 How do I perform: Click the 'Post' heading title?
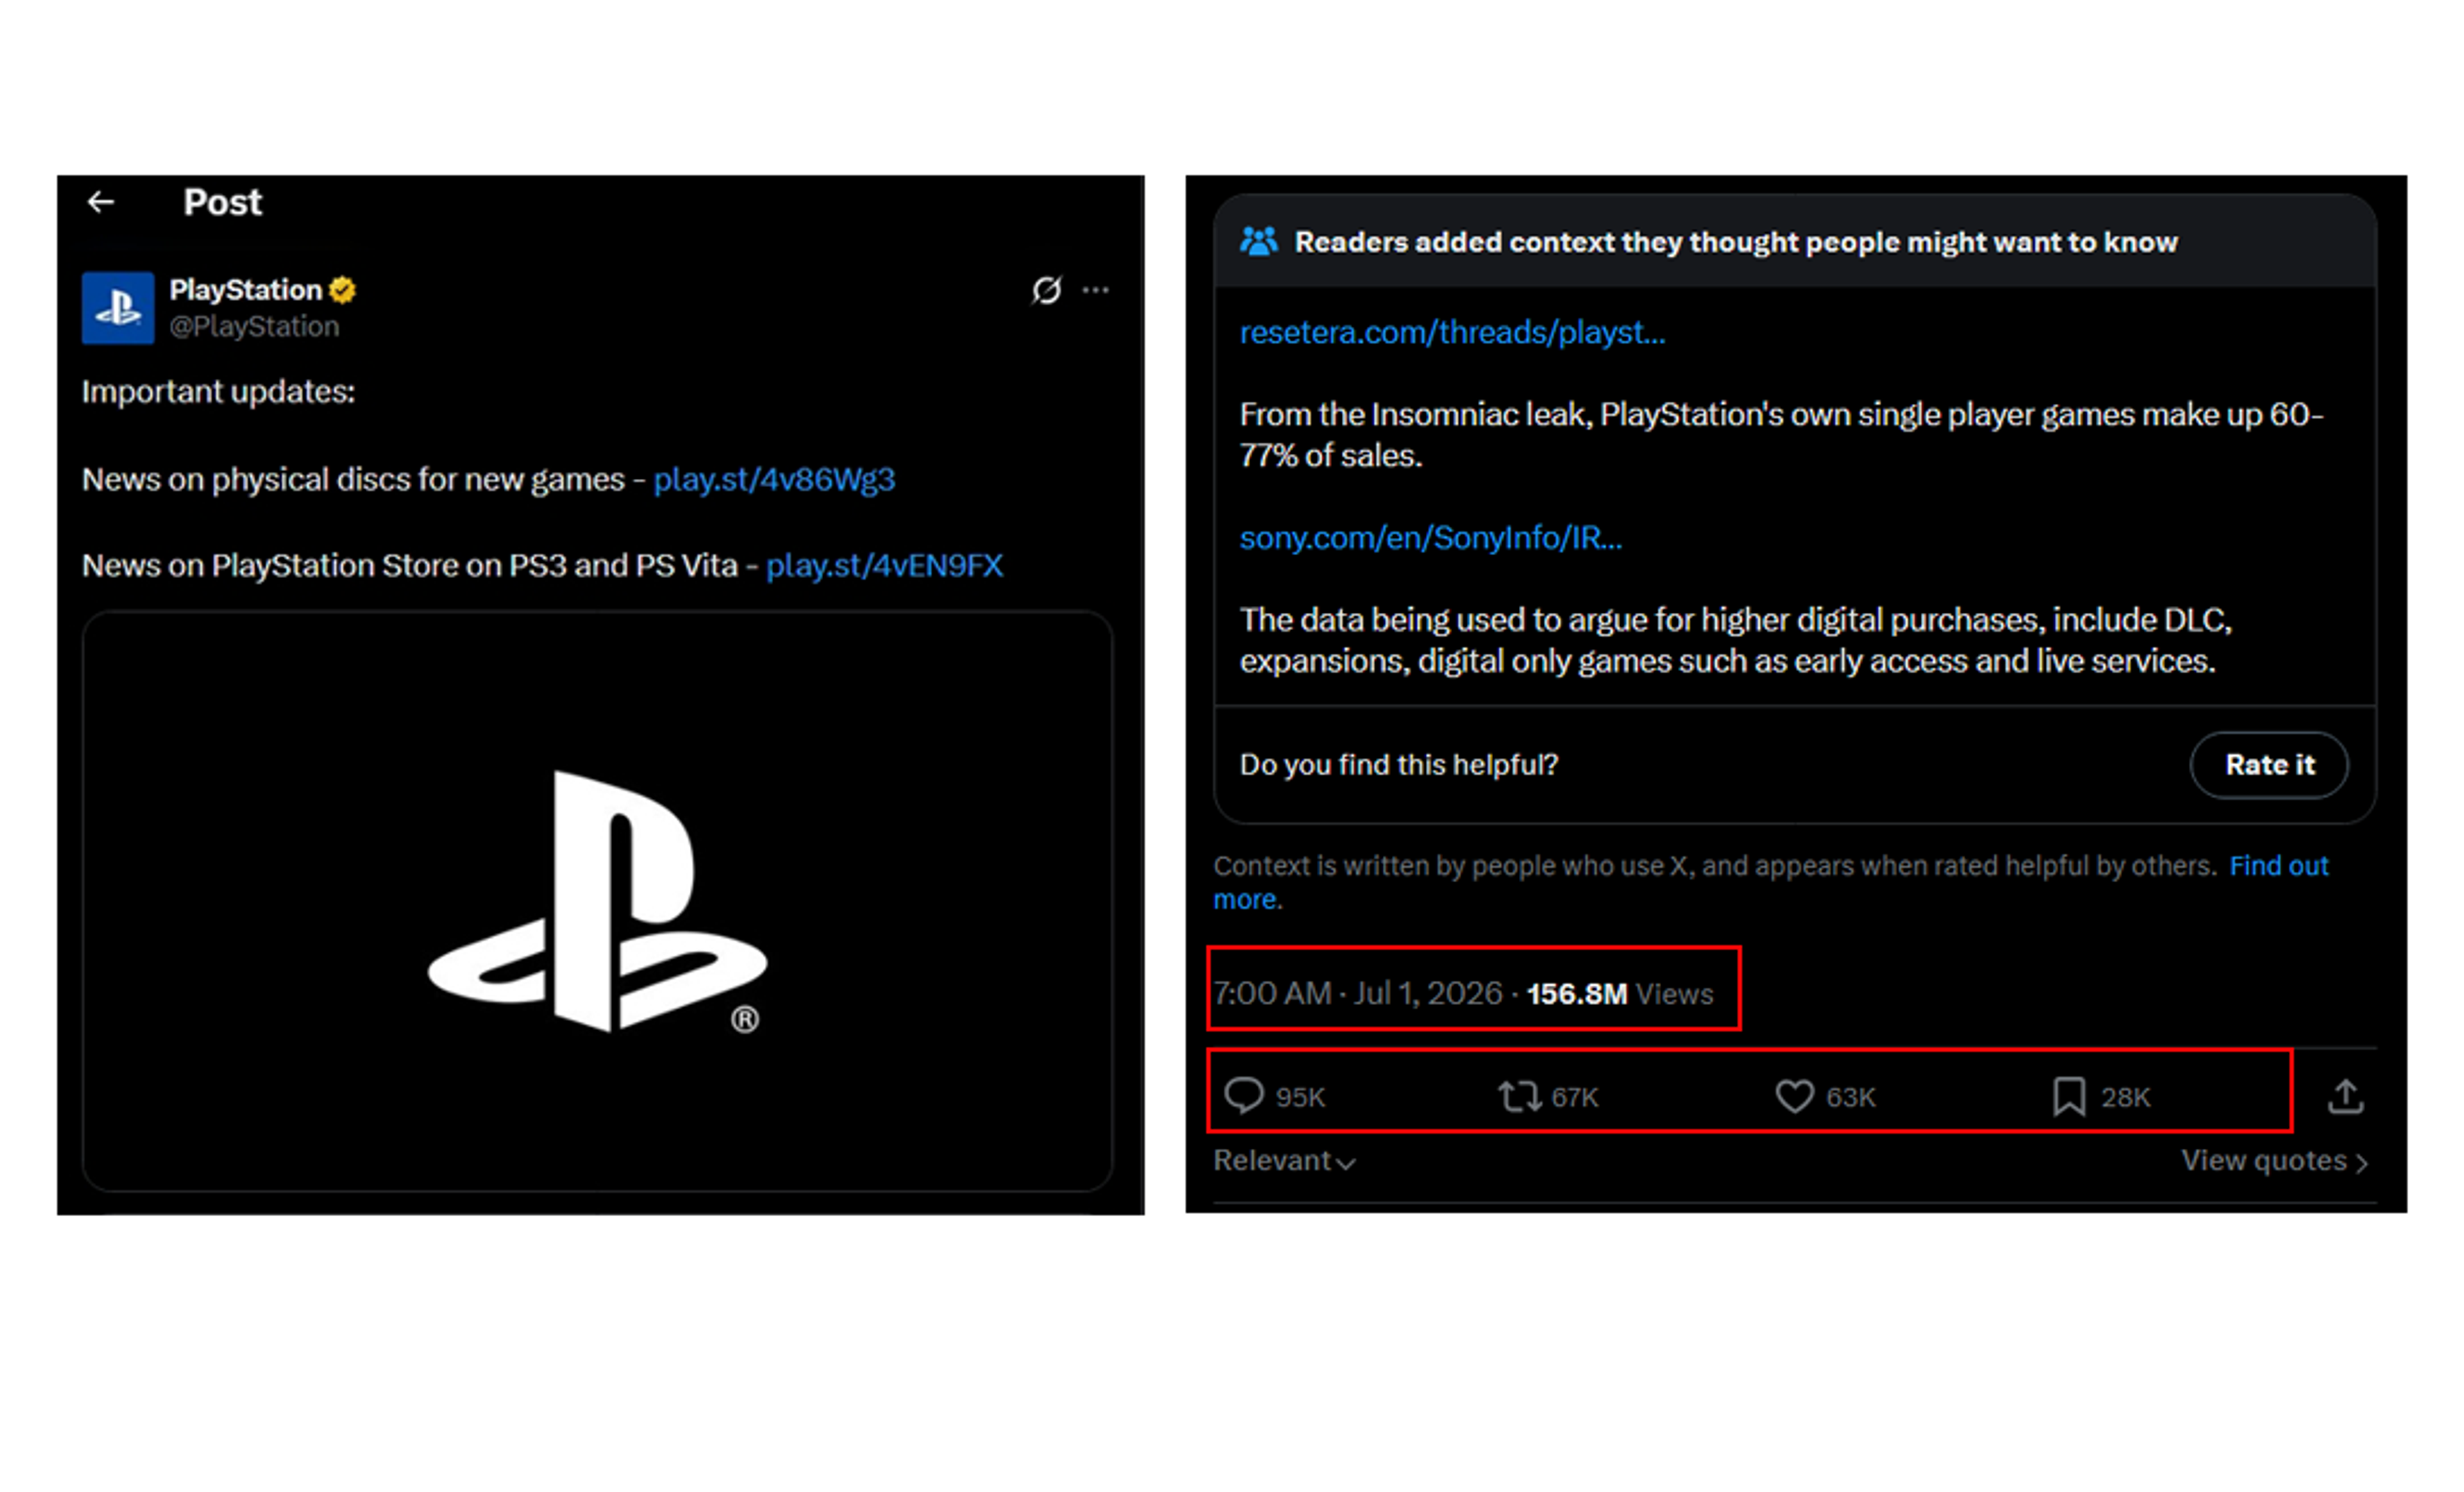[x=222, y=203]
